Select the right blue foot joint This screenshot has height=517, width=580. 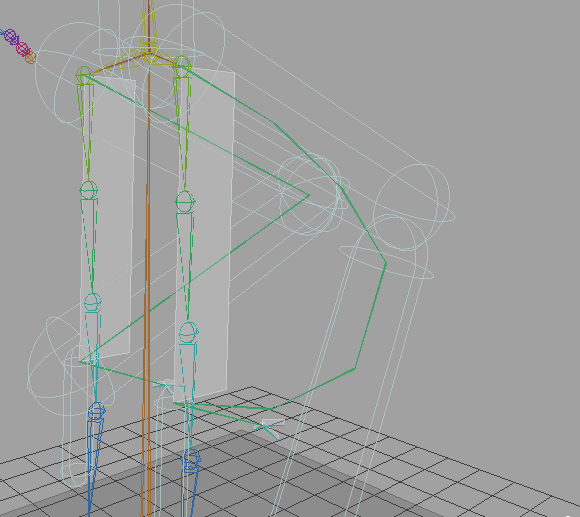[192, 459]
